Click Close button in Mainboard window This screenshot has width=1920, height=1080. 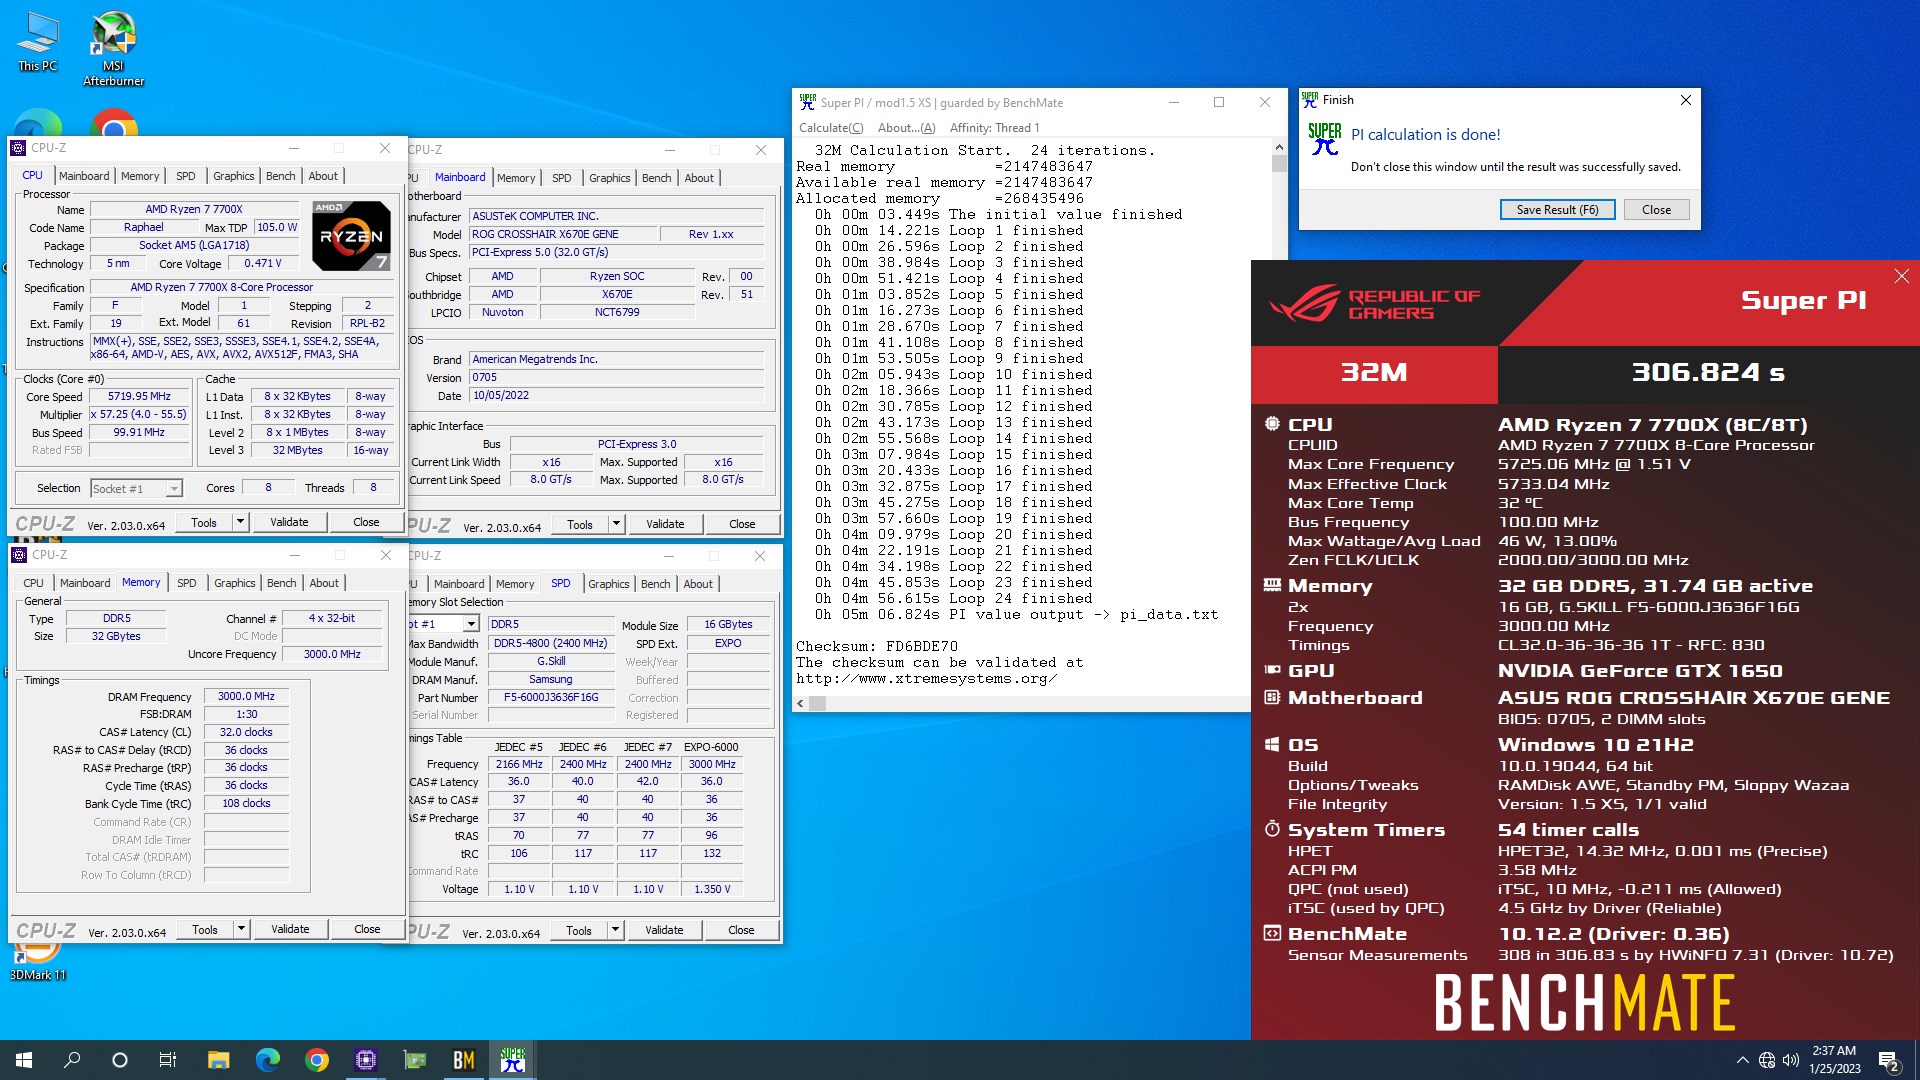[x=742, y=524]
